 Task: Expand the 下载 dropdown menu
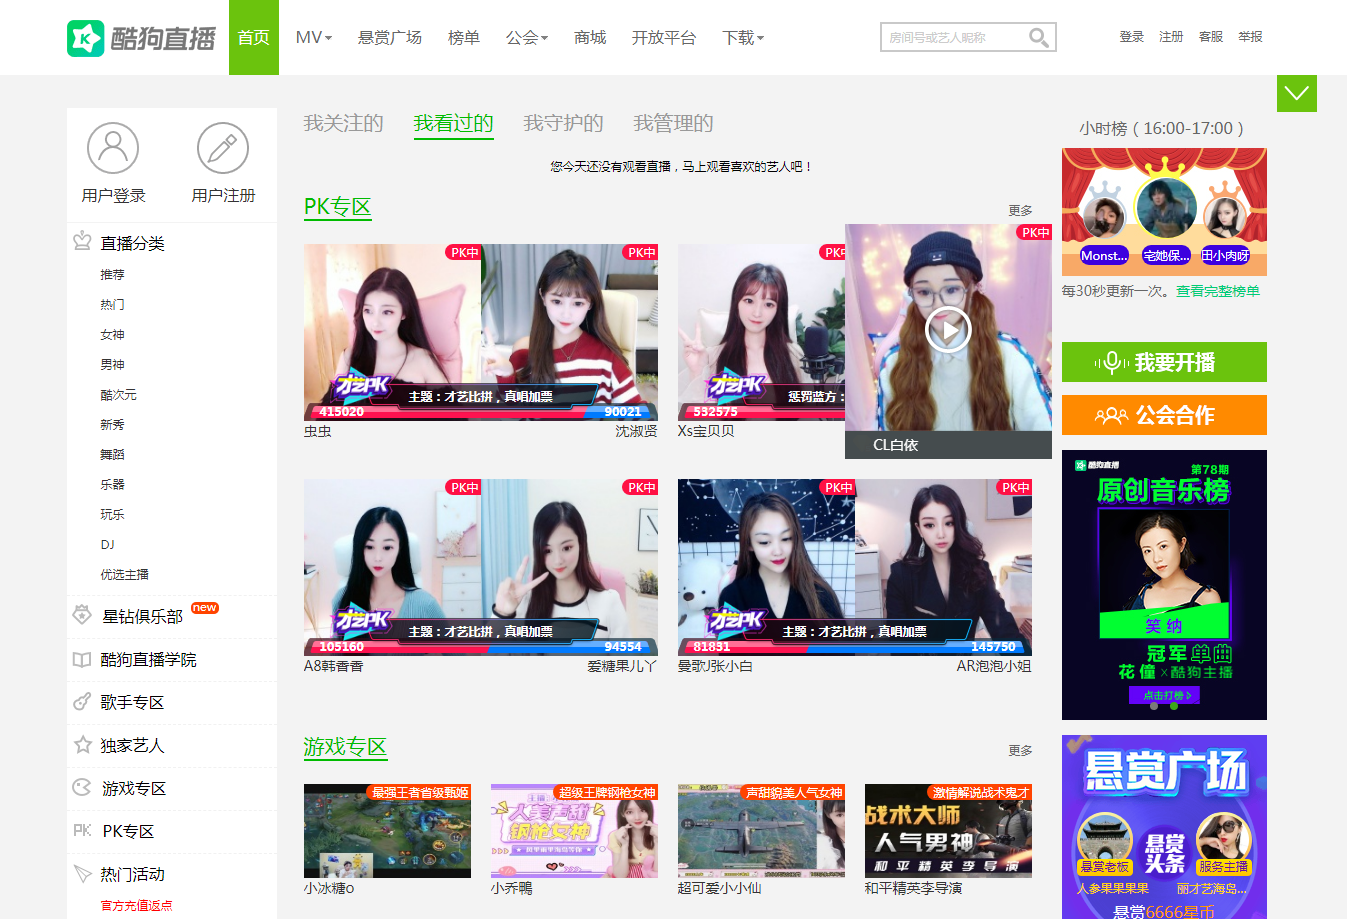[743, 37]
